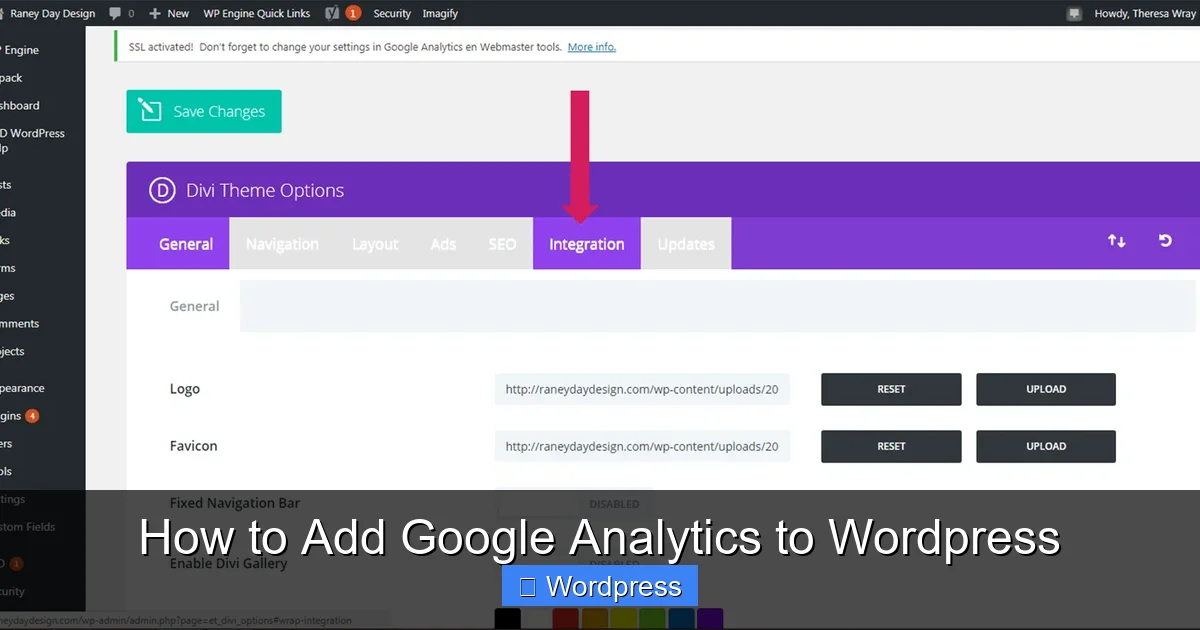Pick the red color swatch

566,618
